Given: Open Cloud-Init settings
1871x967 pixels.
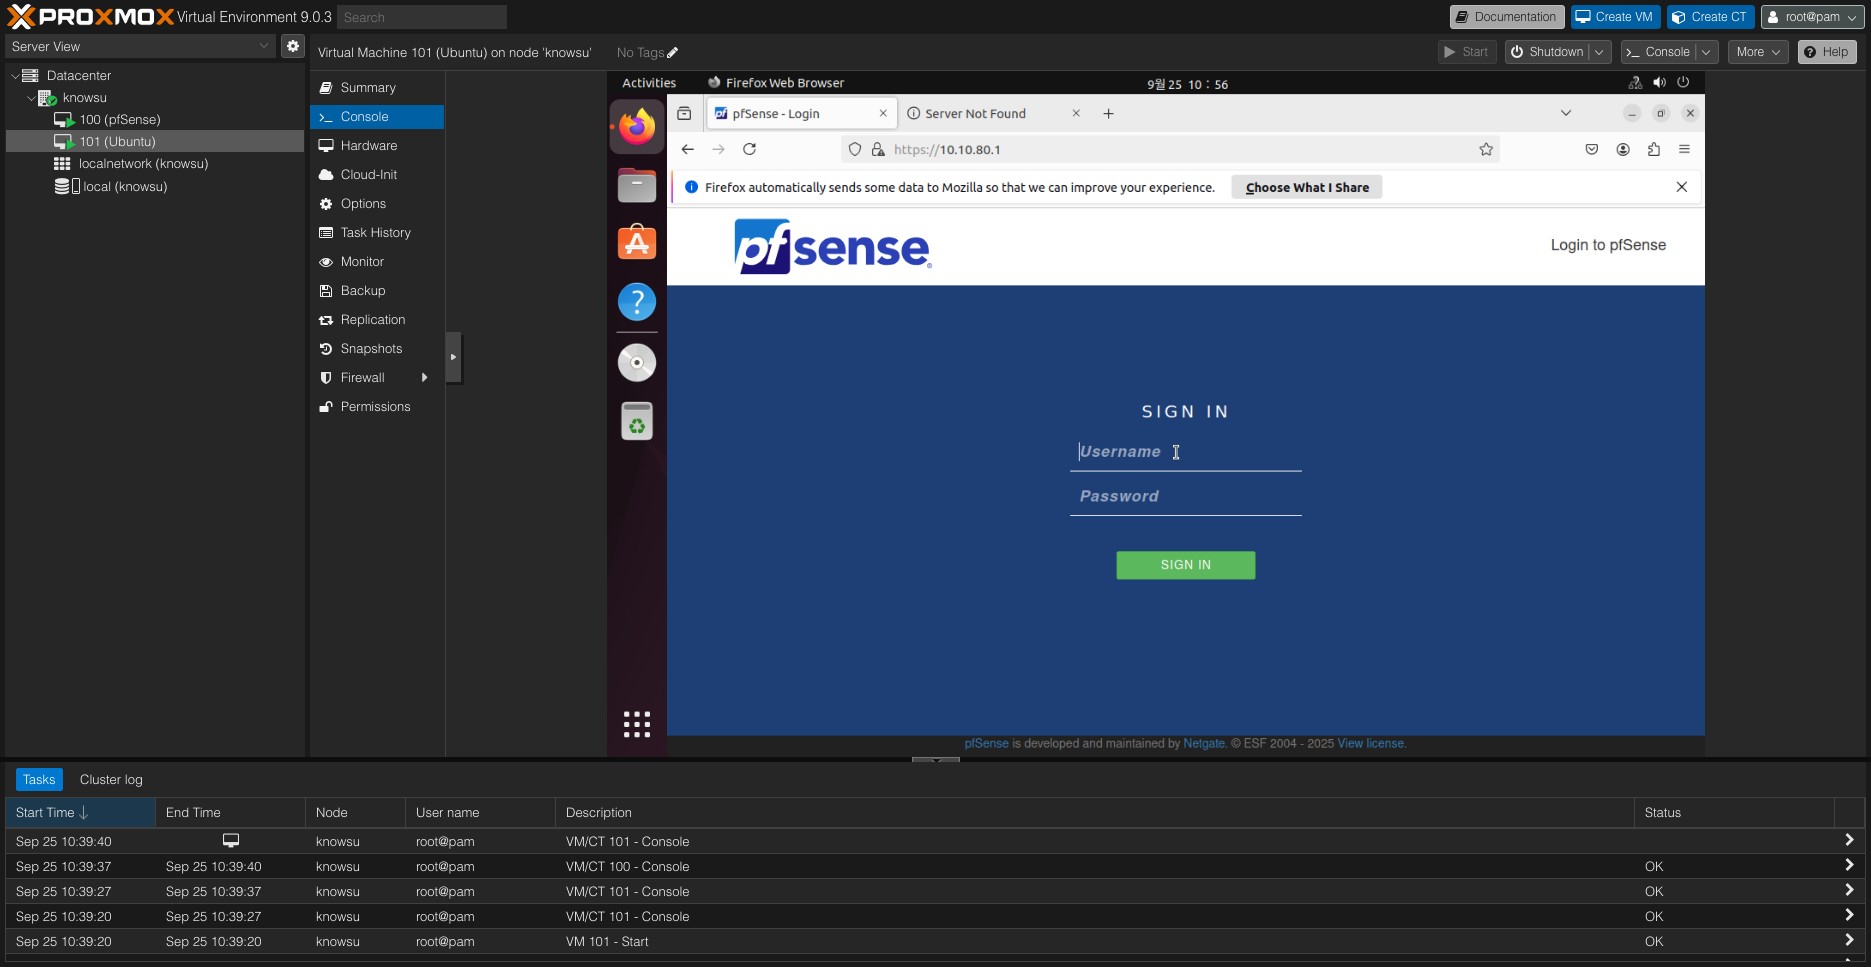Looking at the screenshot, I should pyautogui.click(x=377, y=175).
